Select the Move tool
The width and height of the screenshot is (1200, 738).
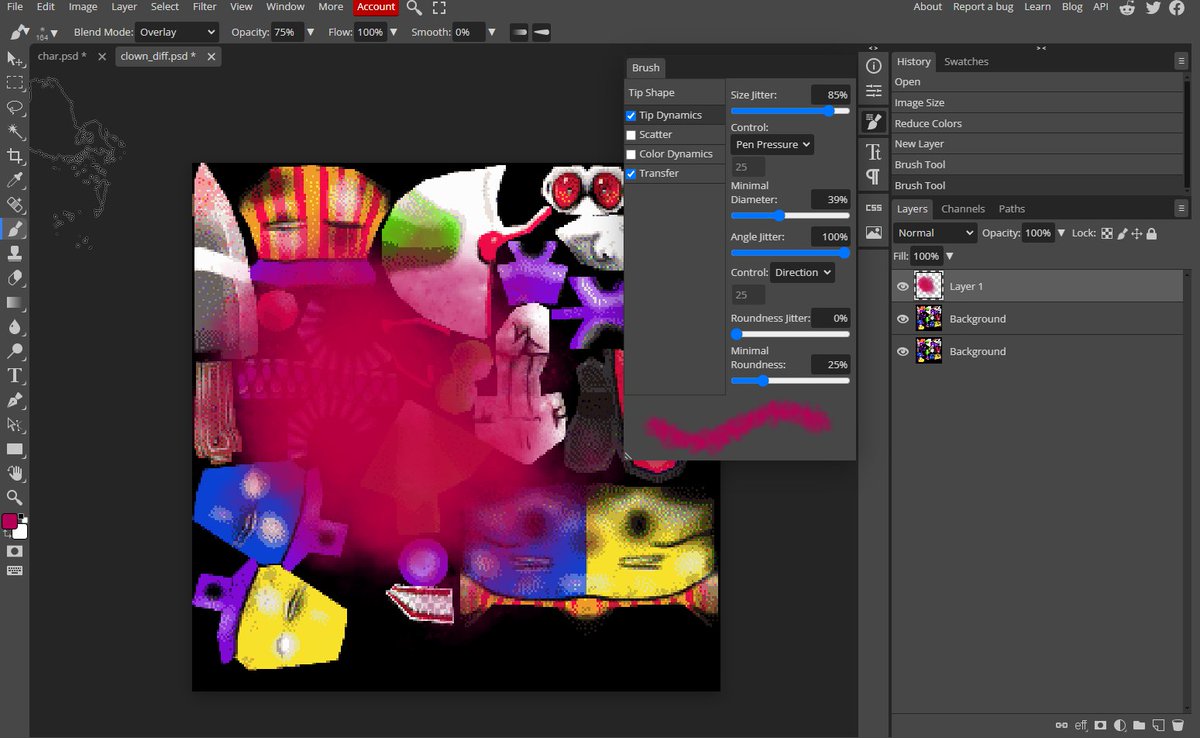tap(15, 59)
